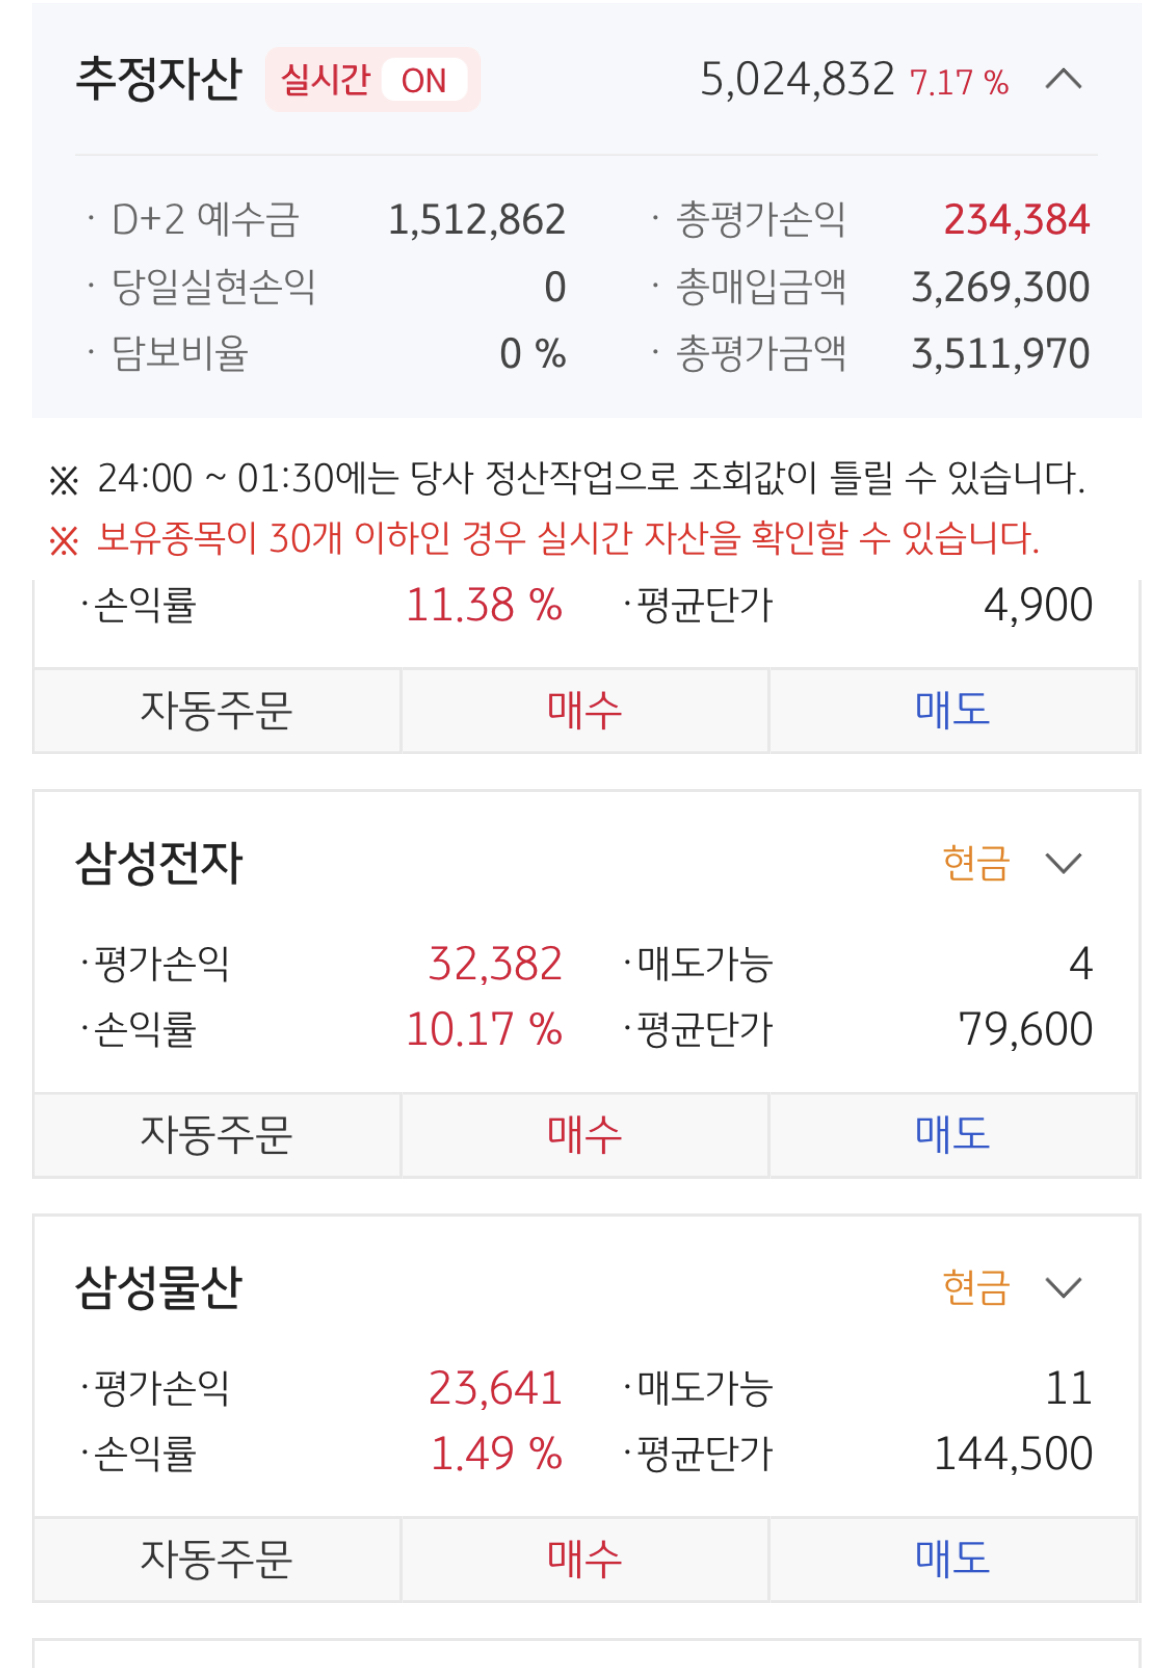Image resolution: width=1170 pixels, height=1668 pixels.
Task: Expand the 삼성전자 holding details chevron
Action: (x=1063, y=863)
